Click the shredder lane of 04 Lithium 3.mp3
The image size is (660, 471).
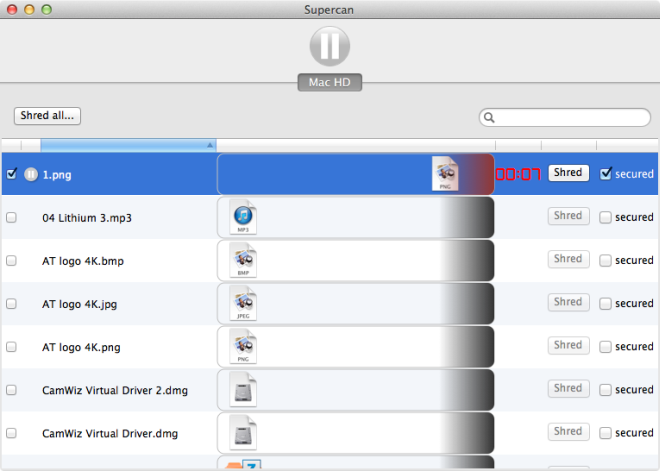coord(356,218)
